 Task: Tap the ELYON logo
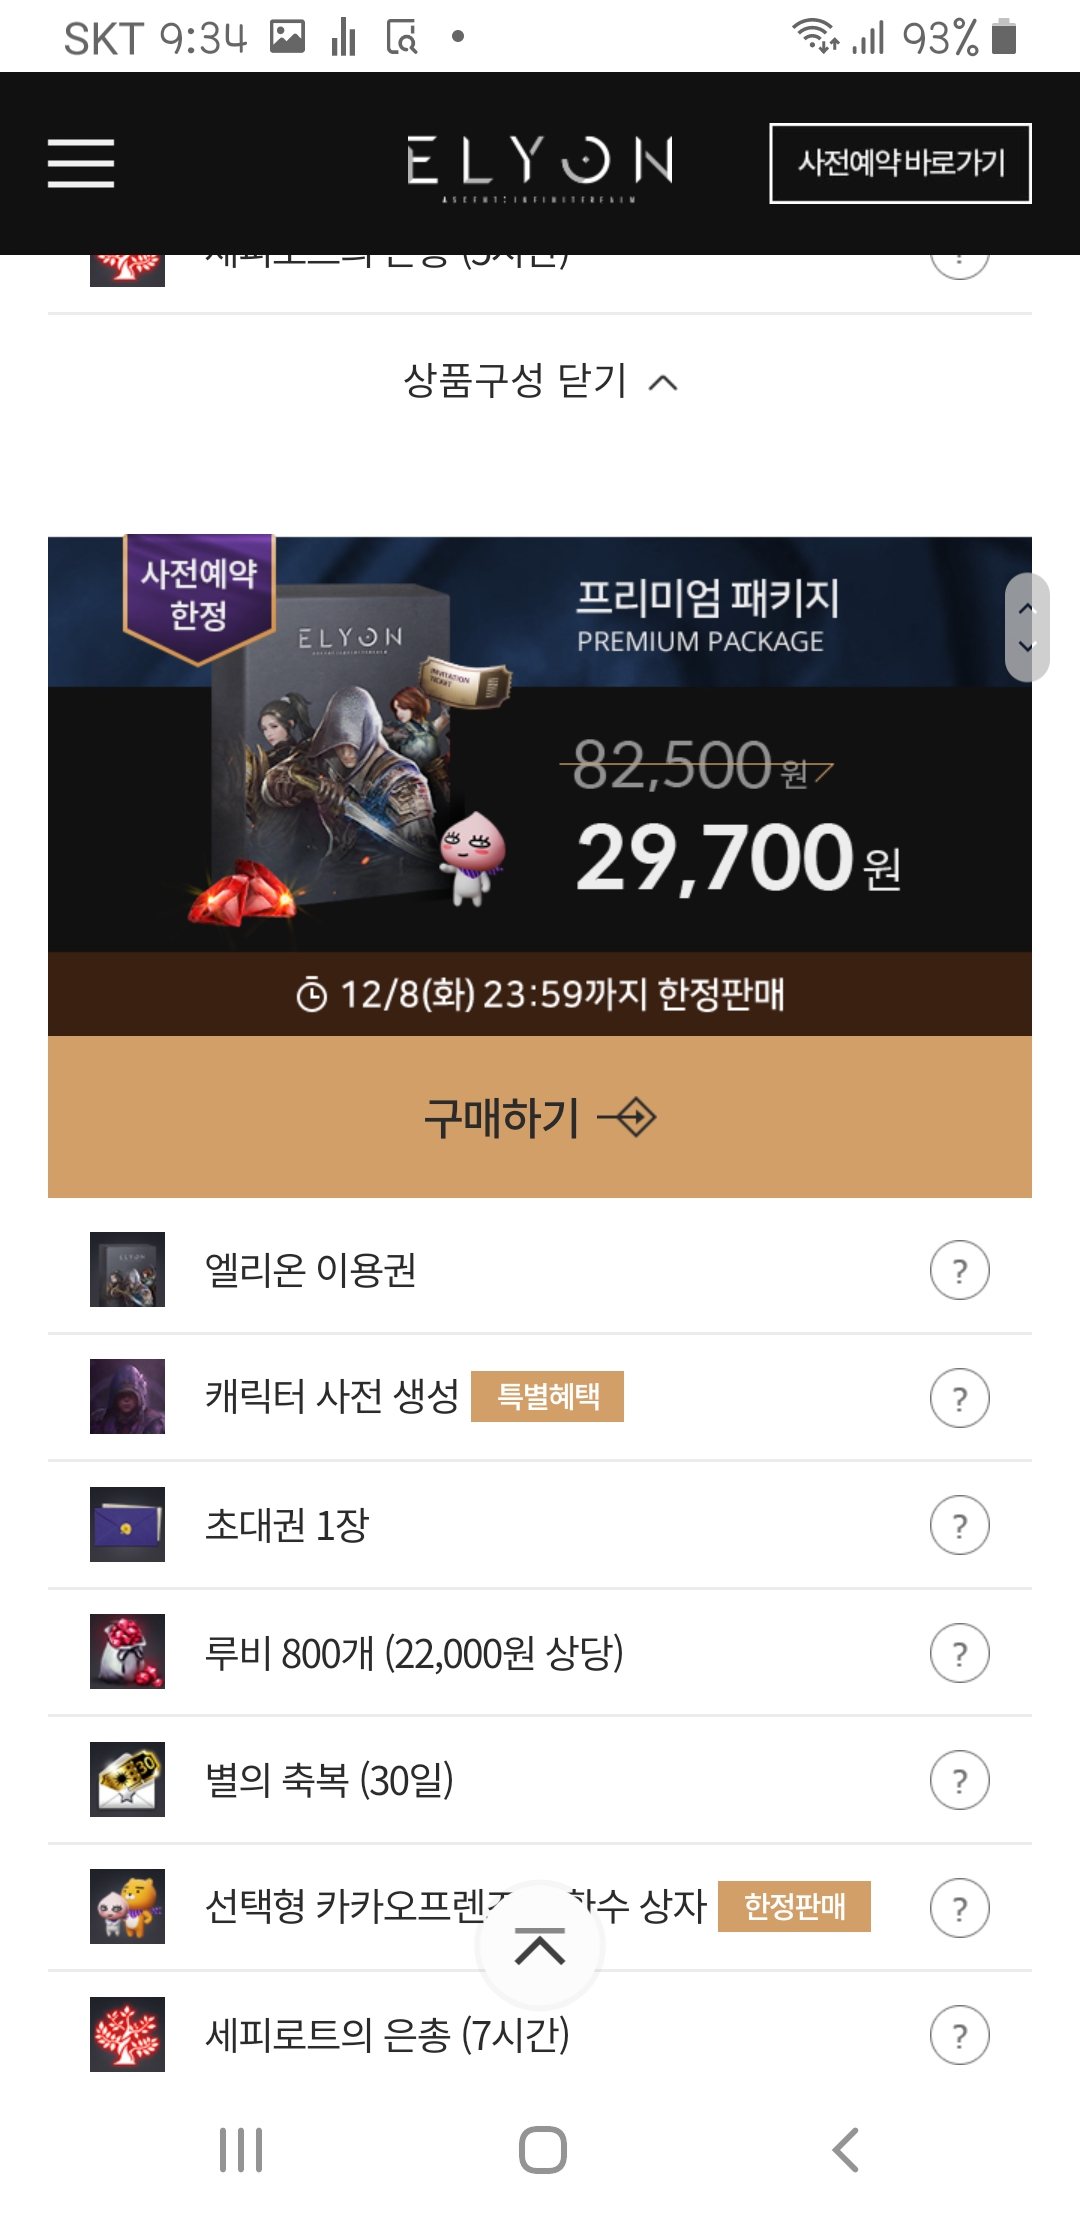click(540, 165)
